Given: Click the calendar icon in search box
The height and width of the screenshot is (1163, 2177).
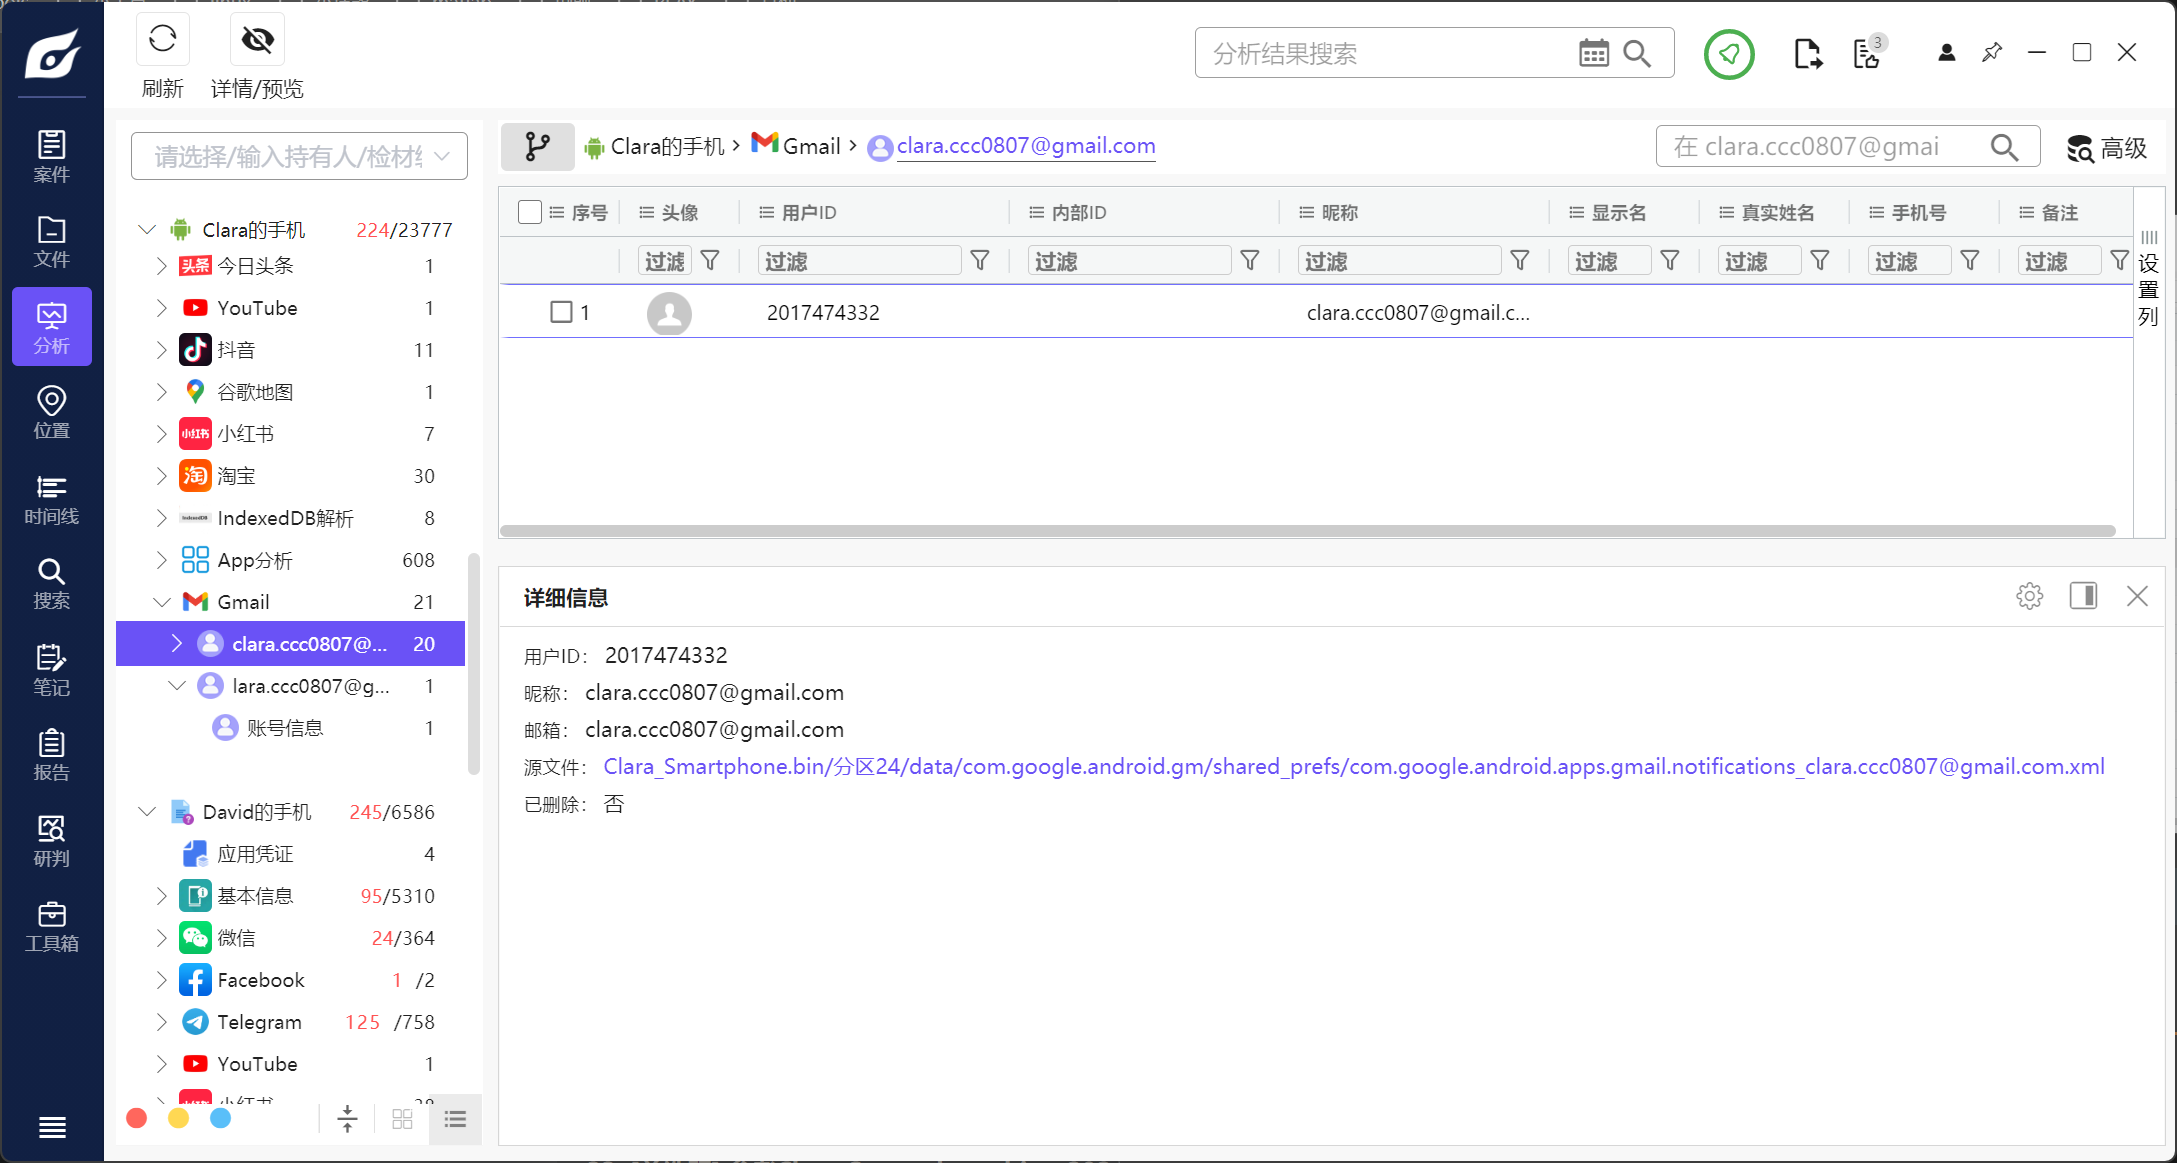Looking at the screenshot, I should pos(1593,54).
